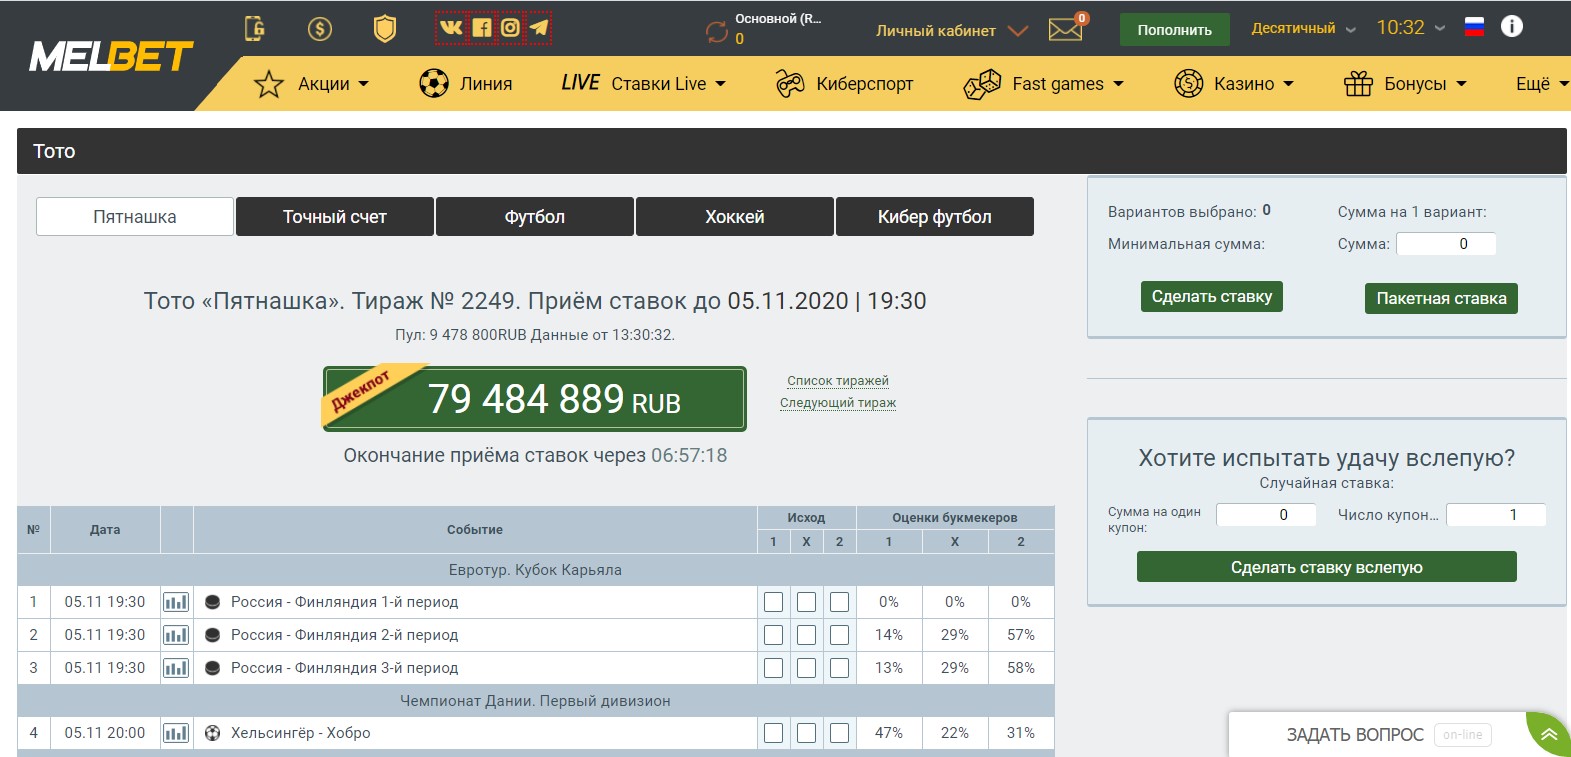
Task: Open the Facebook social icon
Action: coord(482,27)
